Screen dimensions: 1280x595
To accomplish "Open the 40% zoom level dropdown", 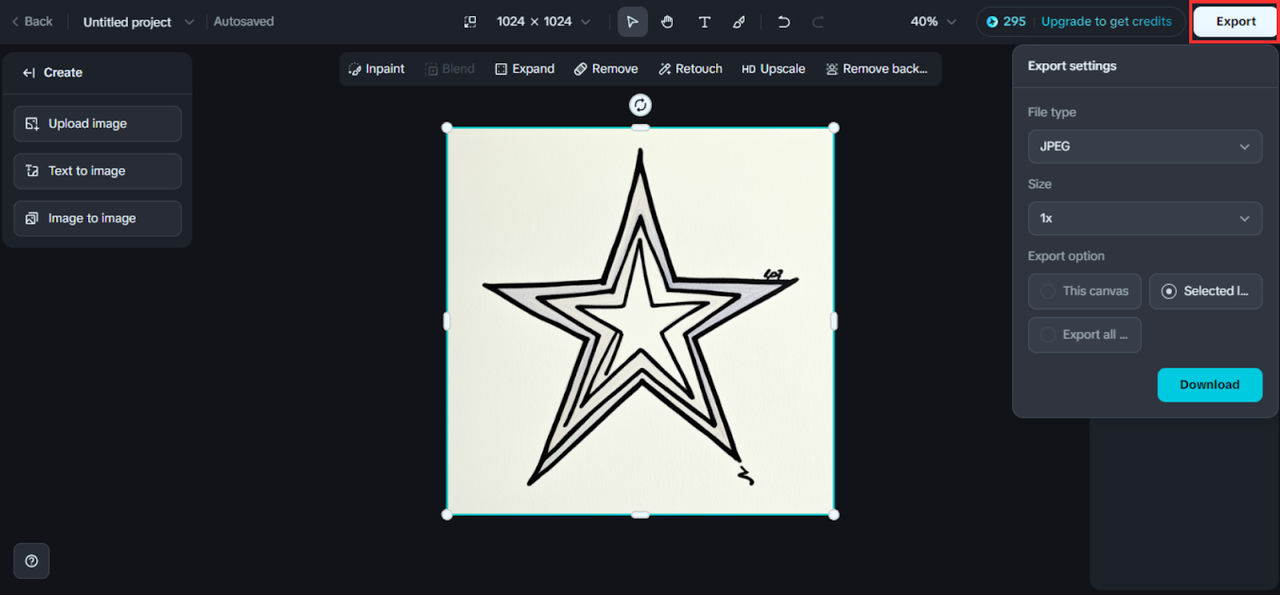I will point(933,21).
